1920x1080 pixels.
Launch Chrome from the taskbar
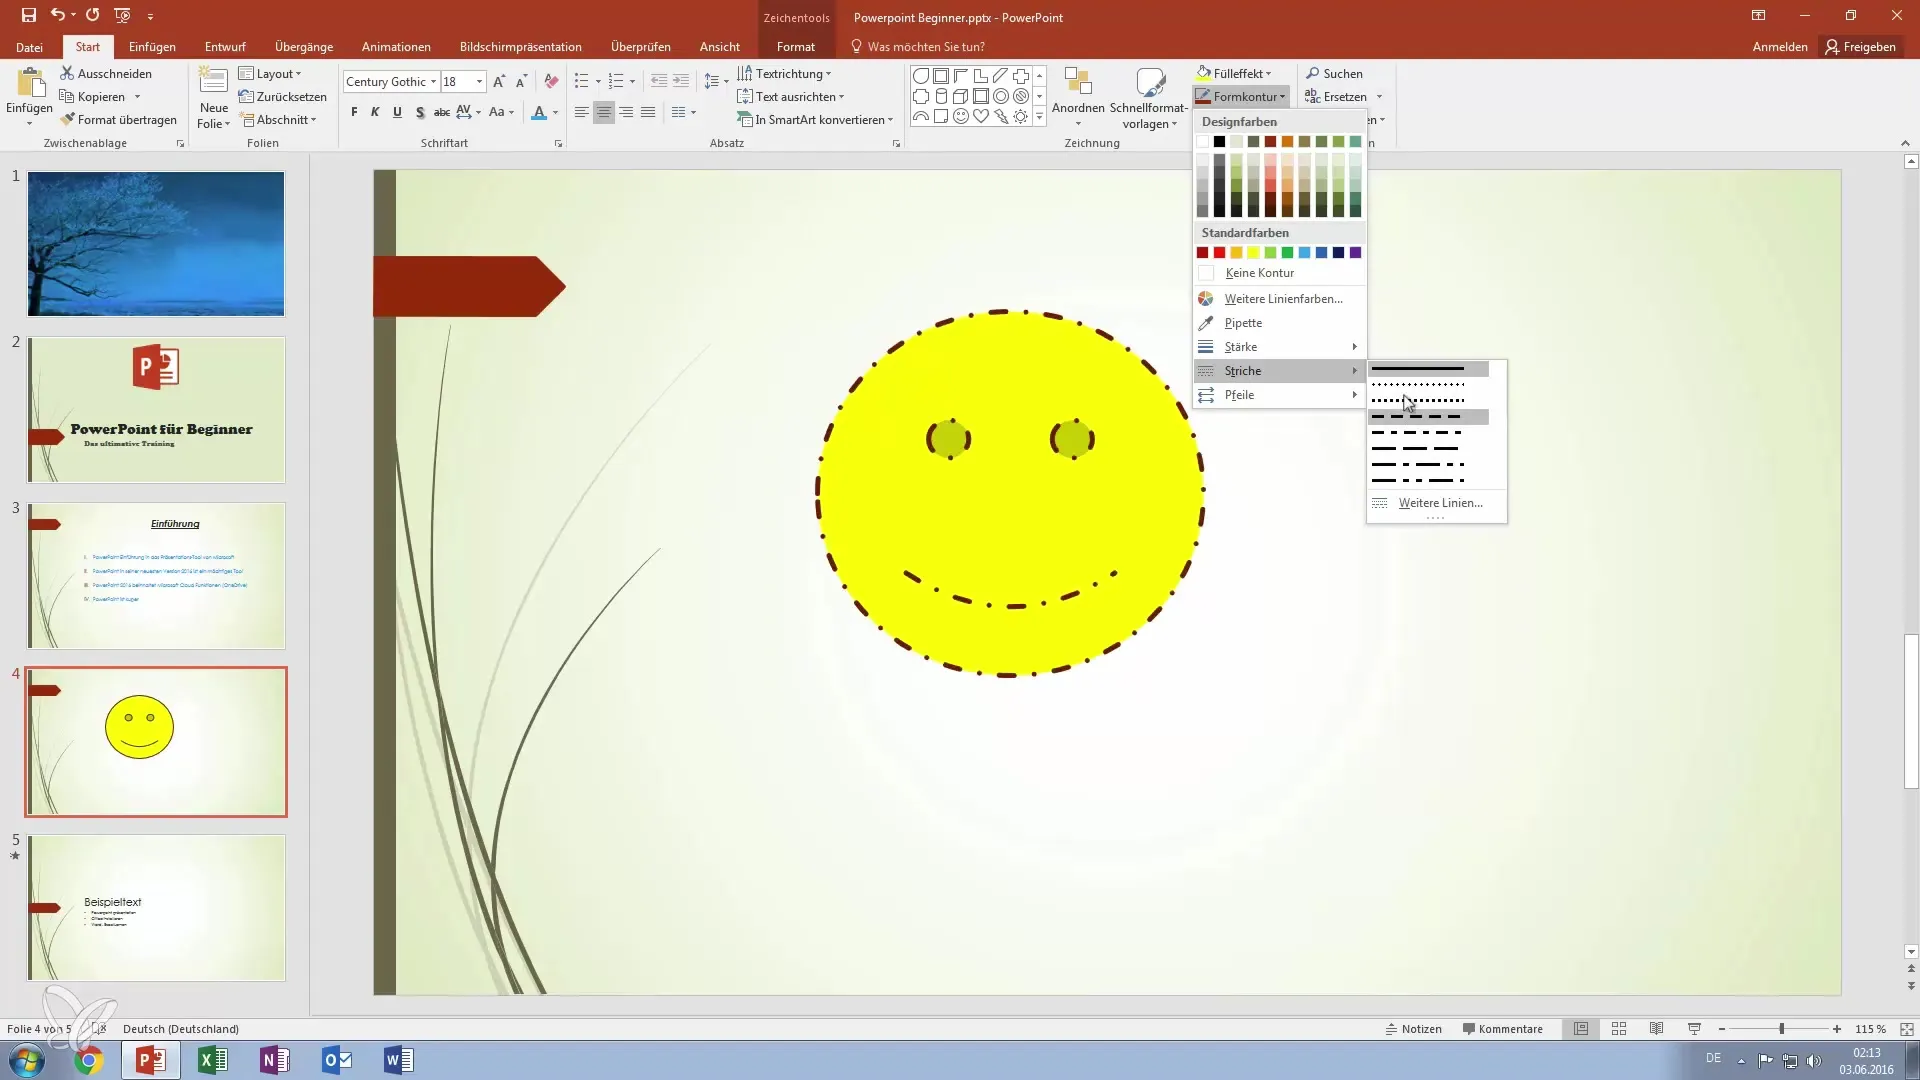coord(88,1060)
